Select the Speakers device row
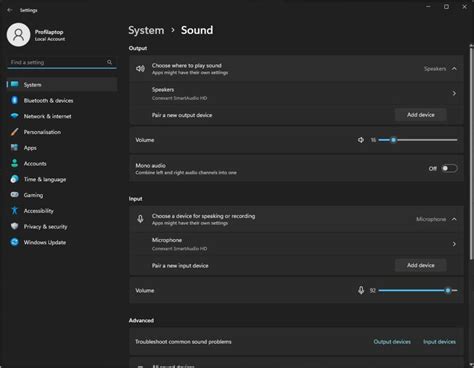The width and height of the screenshot is (474, 368). [297, 93]
